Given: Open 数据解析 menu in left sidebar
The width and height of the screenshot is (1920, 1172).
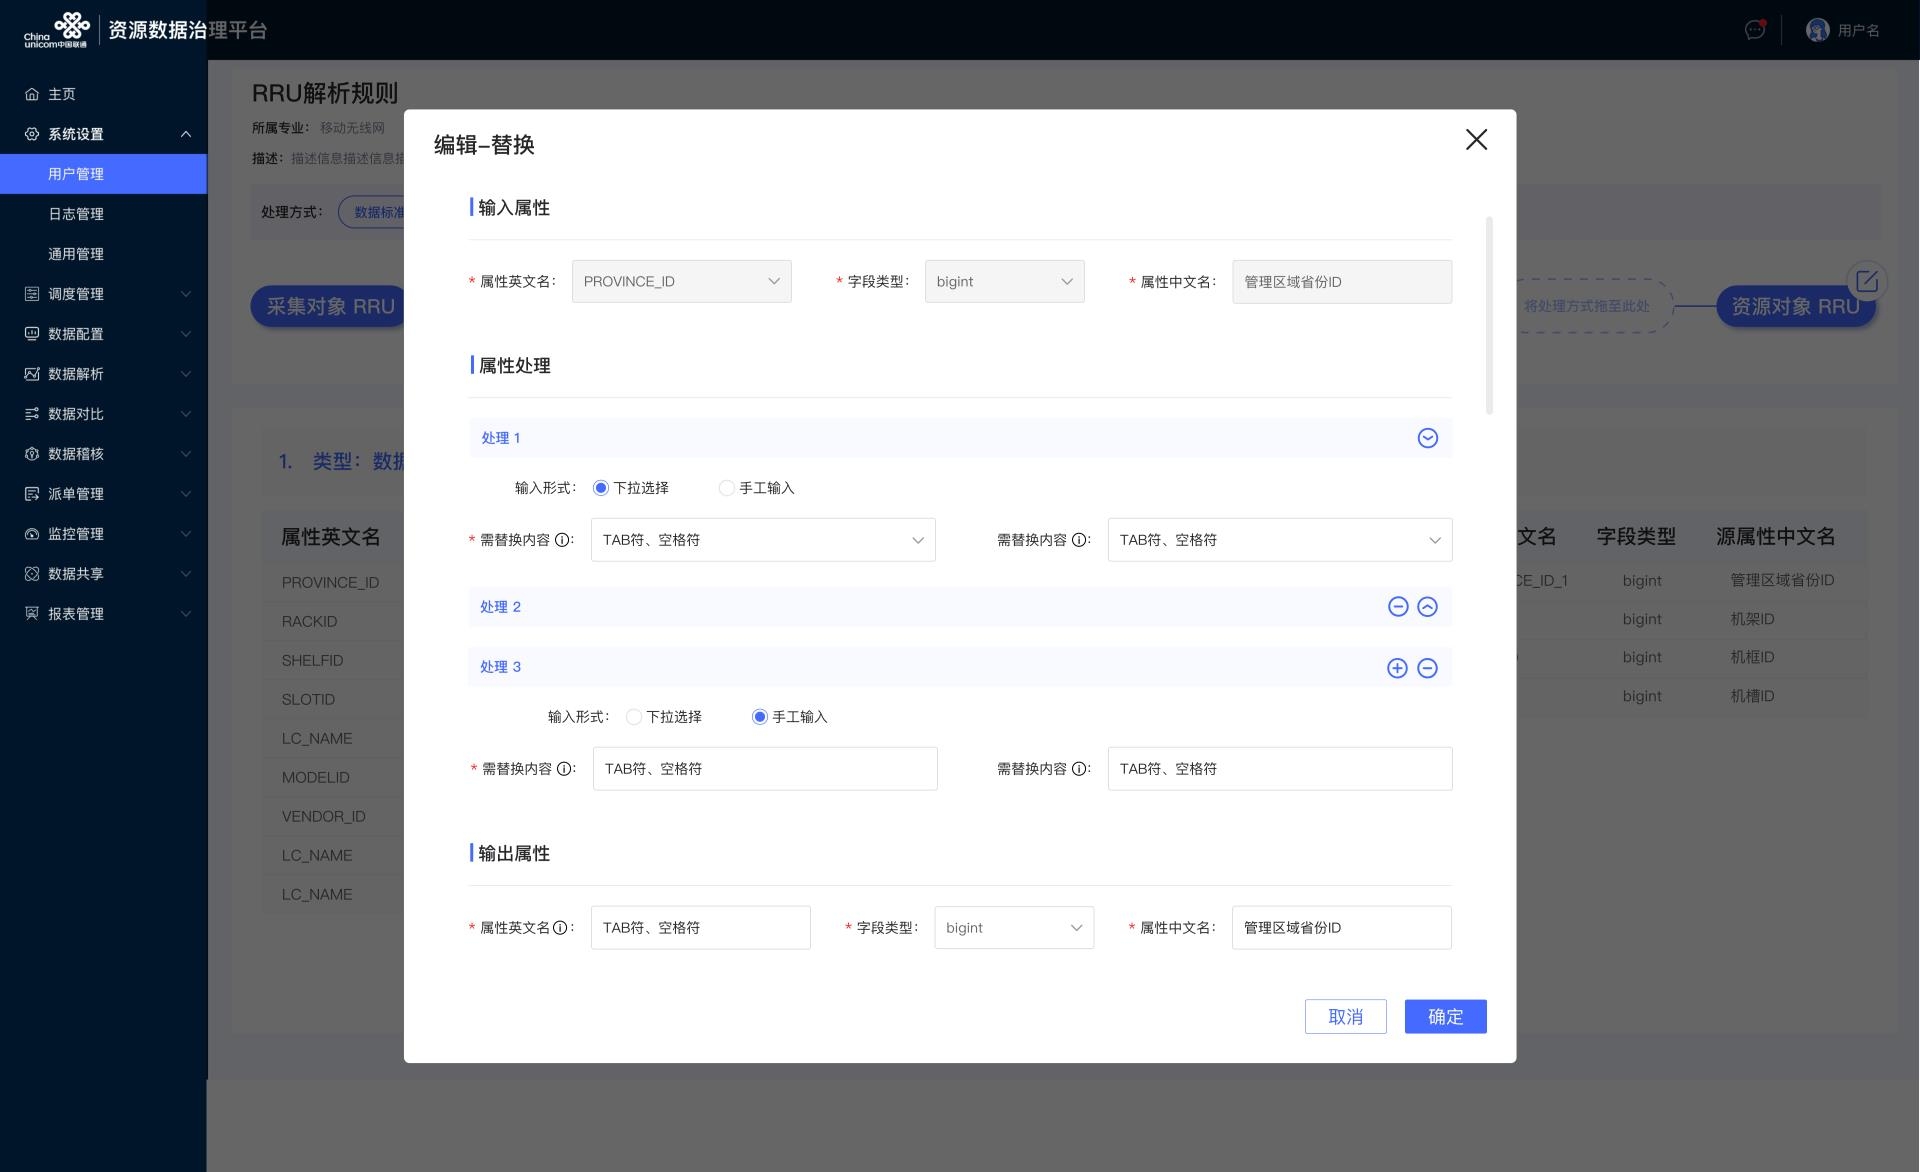Looking at the screenshot, I should tap(103, 373).
